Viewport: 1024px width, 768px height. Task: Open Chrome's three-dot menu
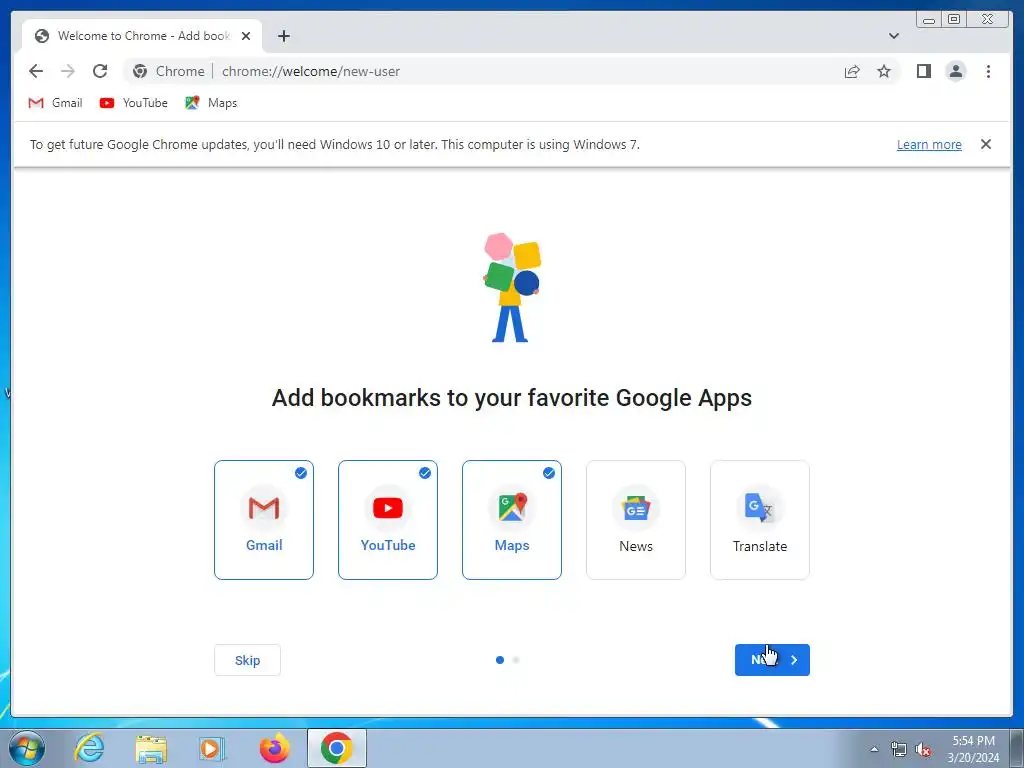pyautogui.click(x=988, y=71)
